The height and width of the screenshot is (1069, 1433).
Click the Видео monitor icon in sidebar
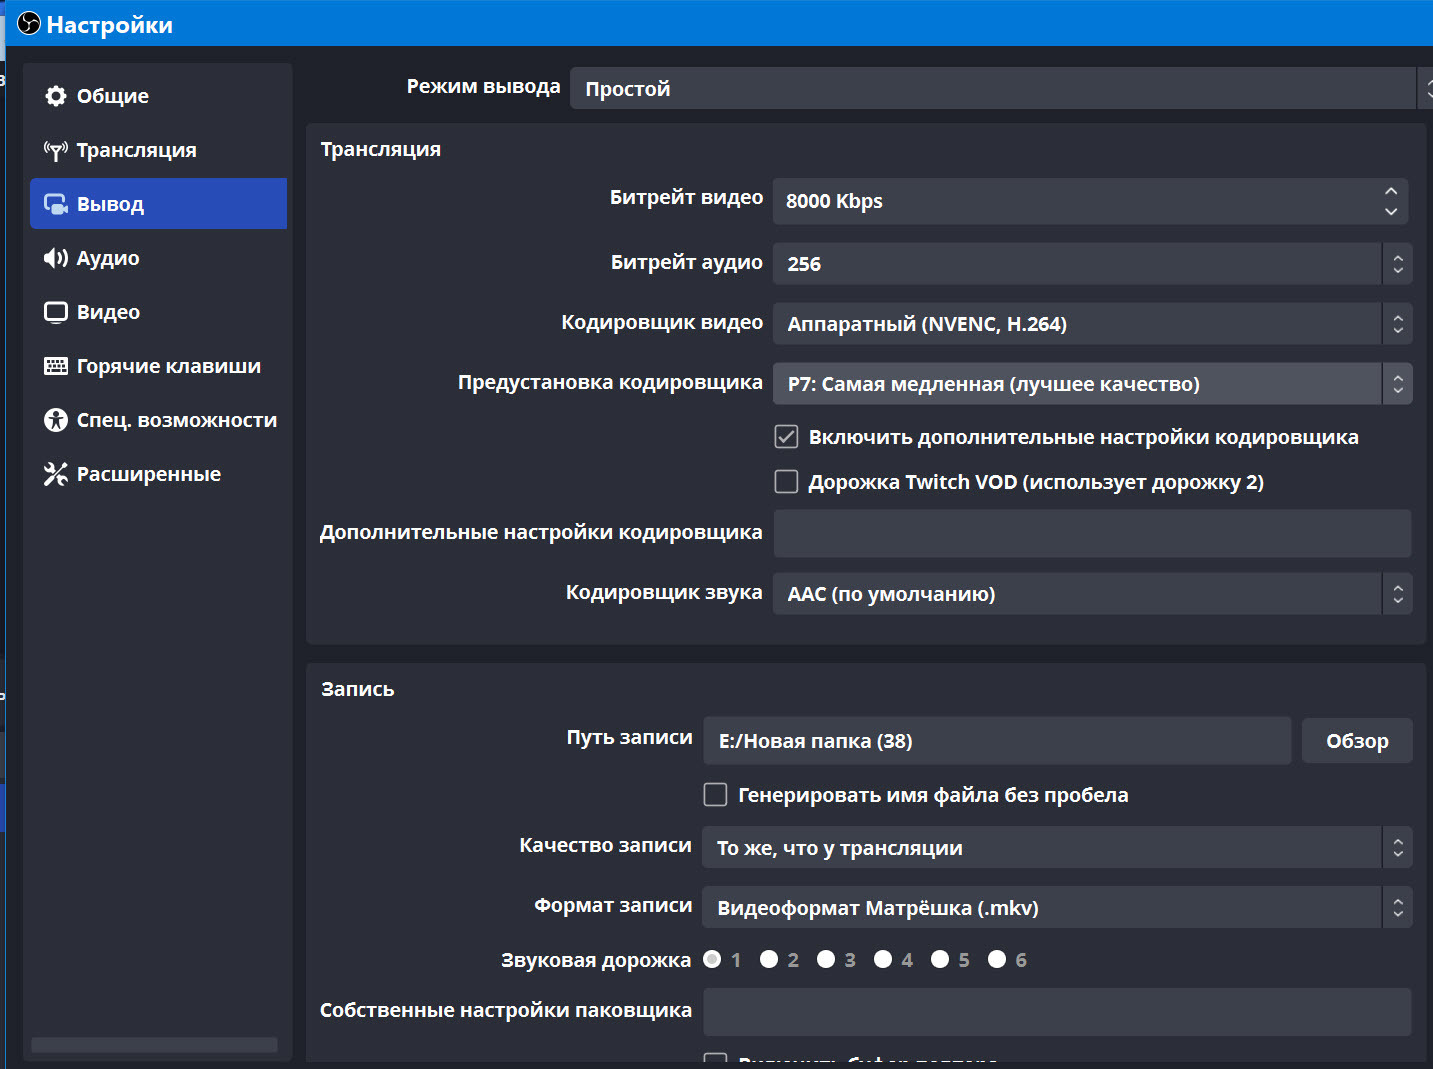[56, 312]
